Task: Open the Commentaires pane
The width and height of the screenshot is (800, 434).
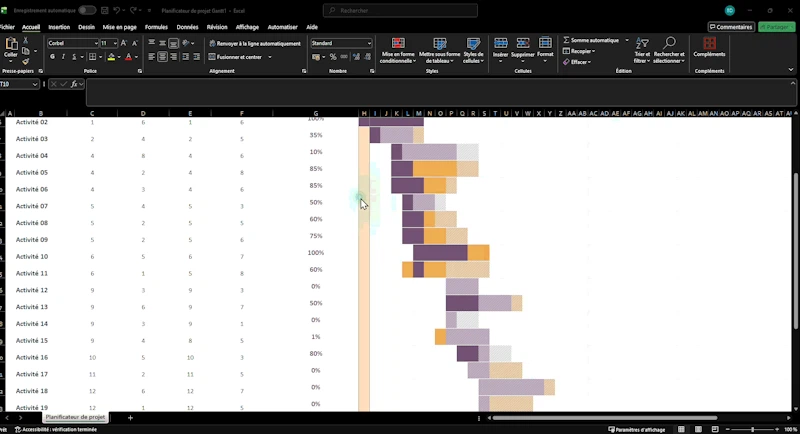Action: coord(731,27)
